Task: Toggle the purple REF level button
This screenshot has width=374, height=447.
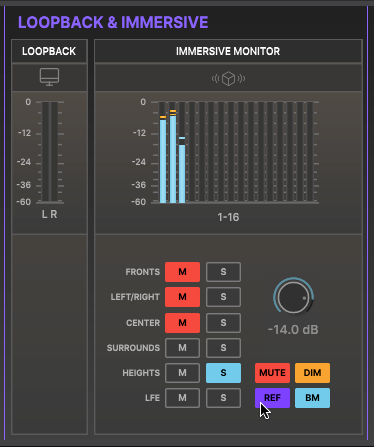Action: pos(272,398)
